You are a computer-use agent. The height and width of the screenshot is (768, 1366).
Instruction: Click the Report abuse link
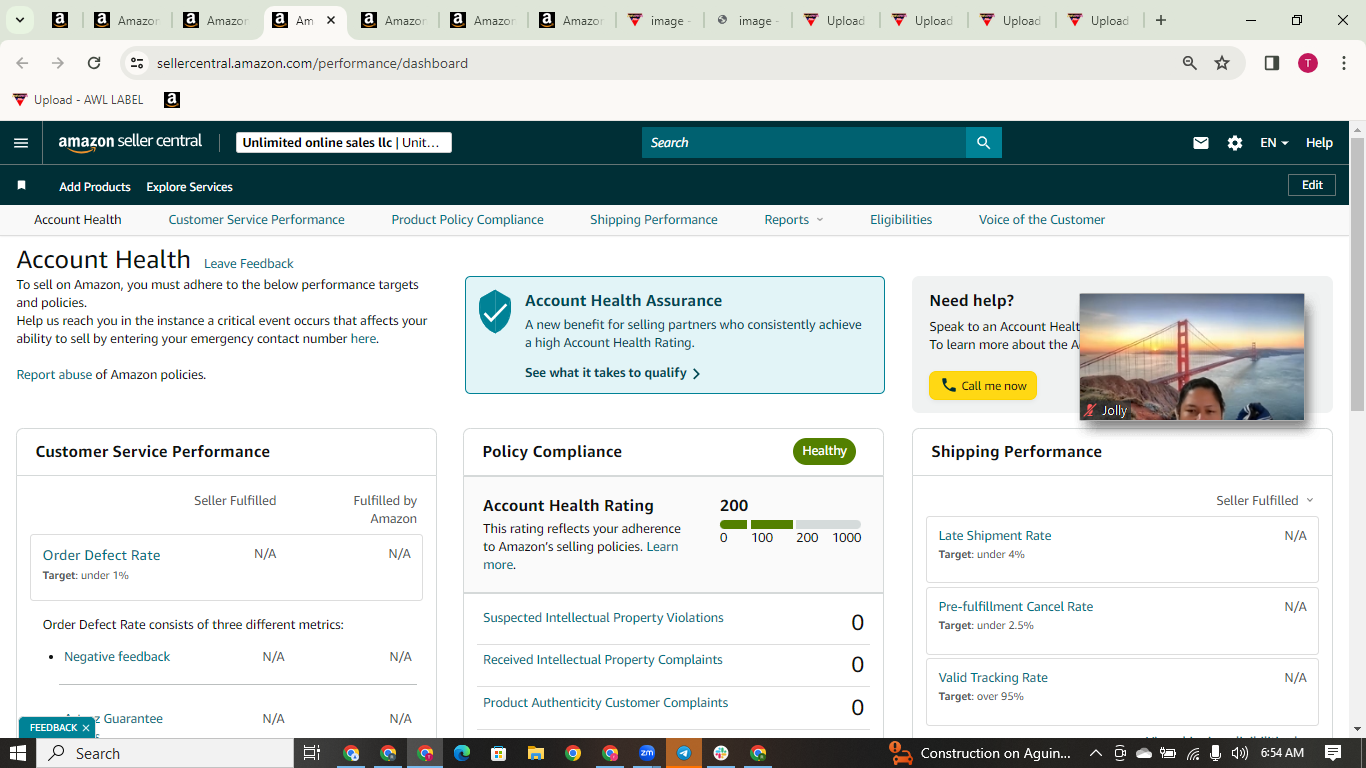(x=54, y=375)
